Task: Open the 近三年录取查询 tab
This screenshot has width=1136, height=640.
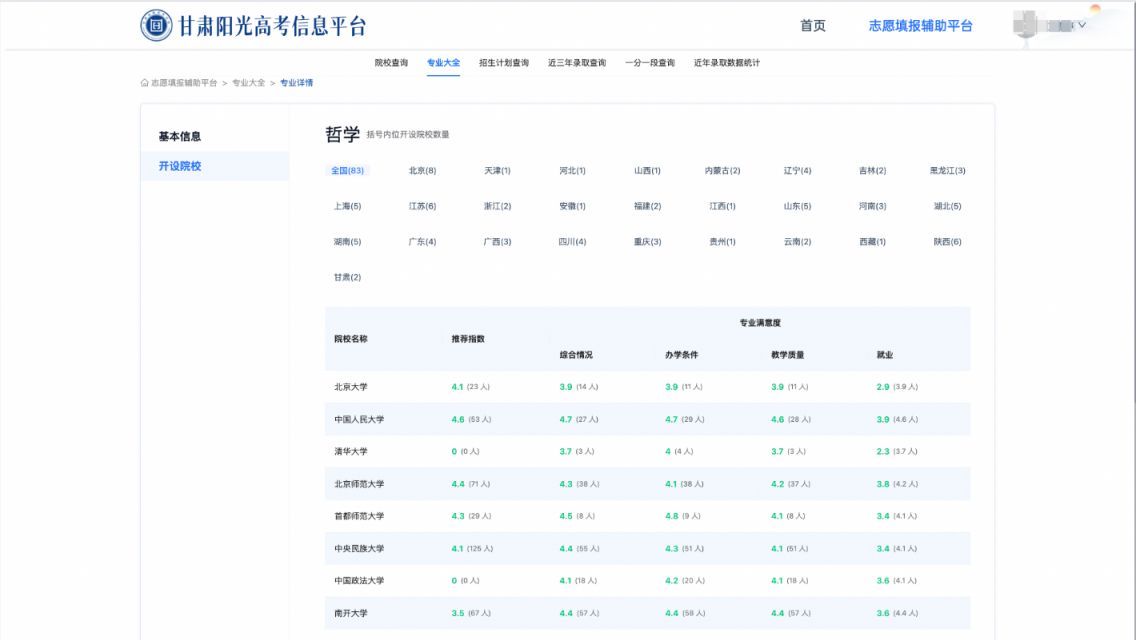Action: [x=577, y=63]
